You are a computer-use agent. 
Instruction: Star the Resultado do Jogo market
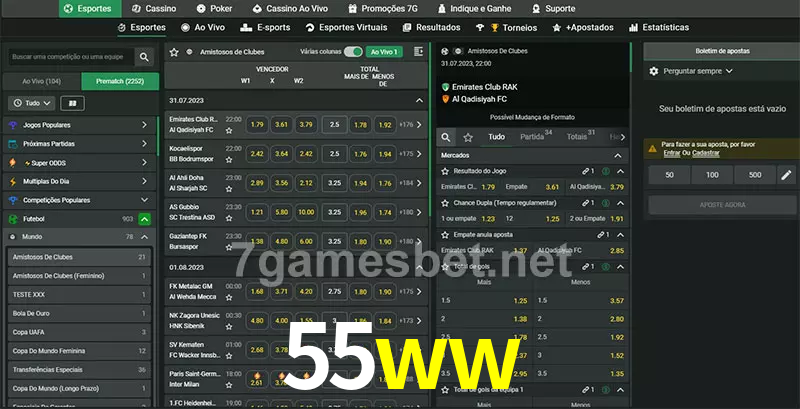pos(445,171)
